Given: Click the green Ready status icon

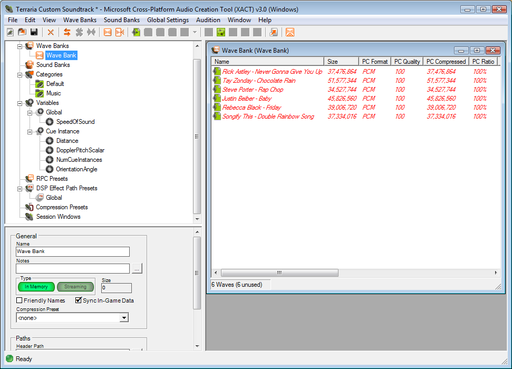Looking at the screenshot, I should (10, 359).
